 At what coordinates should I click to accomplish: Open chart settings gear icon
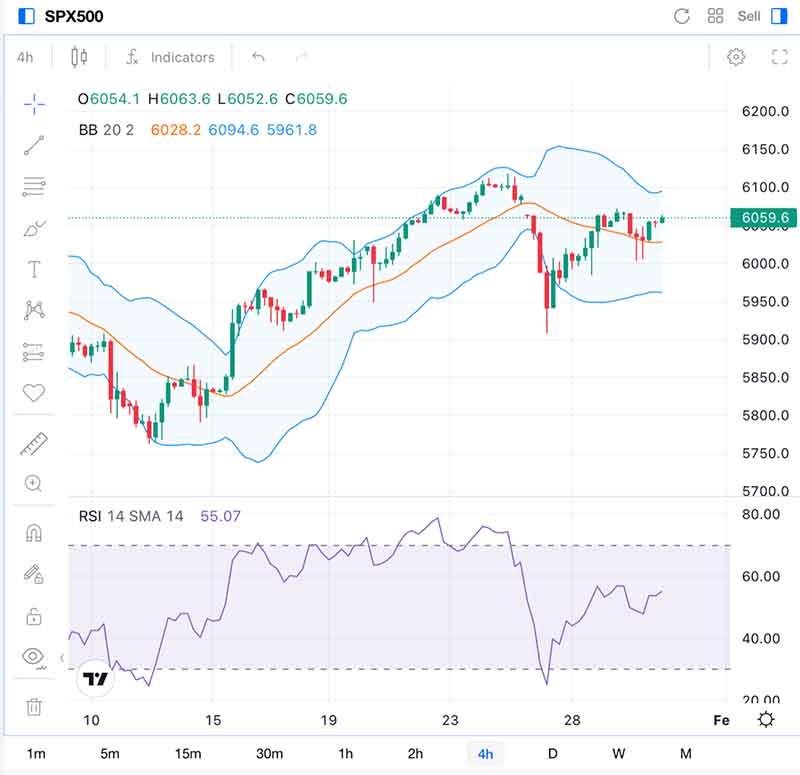coord(736,57)
